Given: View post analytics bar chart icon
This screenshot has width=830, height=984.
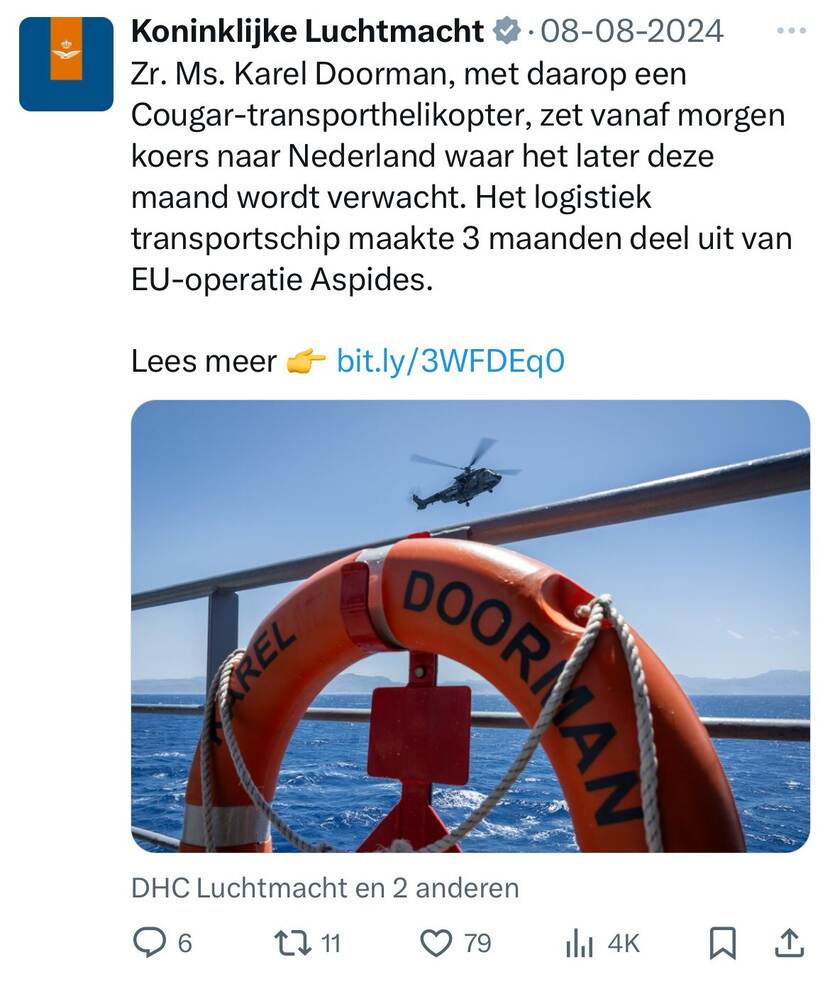Looking at the screenshot, I should 579,944.
